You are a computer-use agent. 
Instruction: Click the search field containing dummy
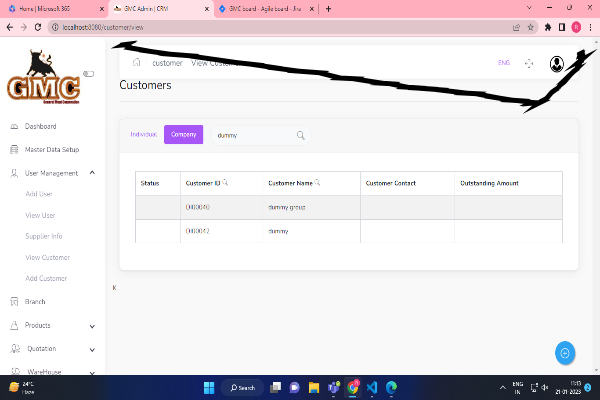tap(250, 135)
